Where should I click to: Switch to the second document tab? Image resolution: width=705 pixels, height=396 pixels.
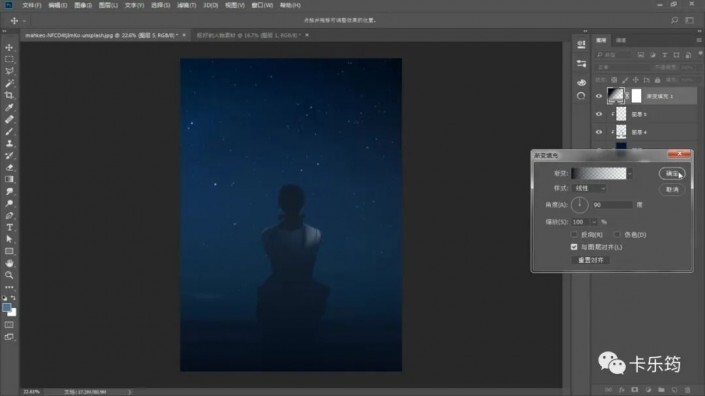[248, 35]
